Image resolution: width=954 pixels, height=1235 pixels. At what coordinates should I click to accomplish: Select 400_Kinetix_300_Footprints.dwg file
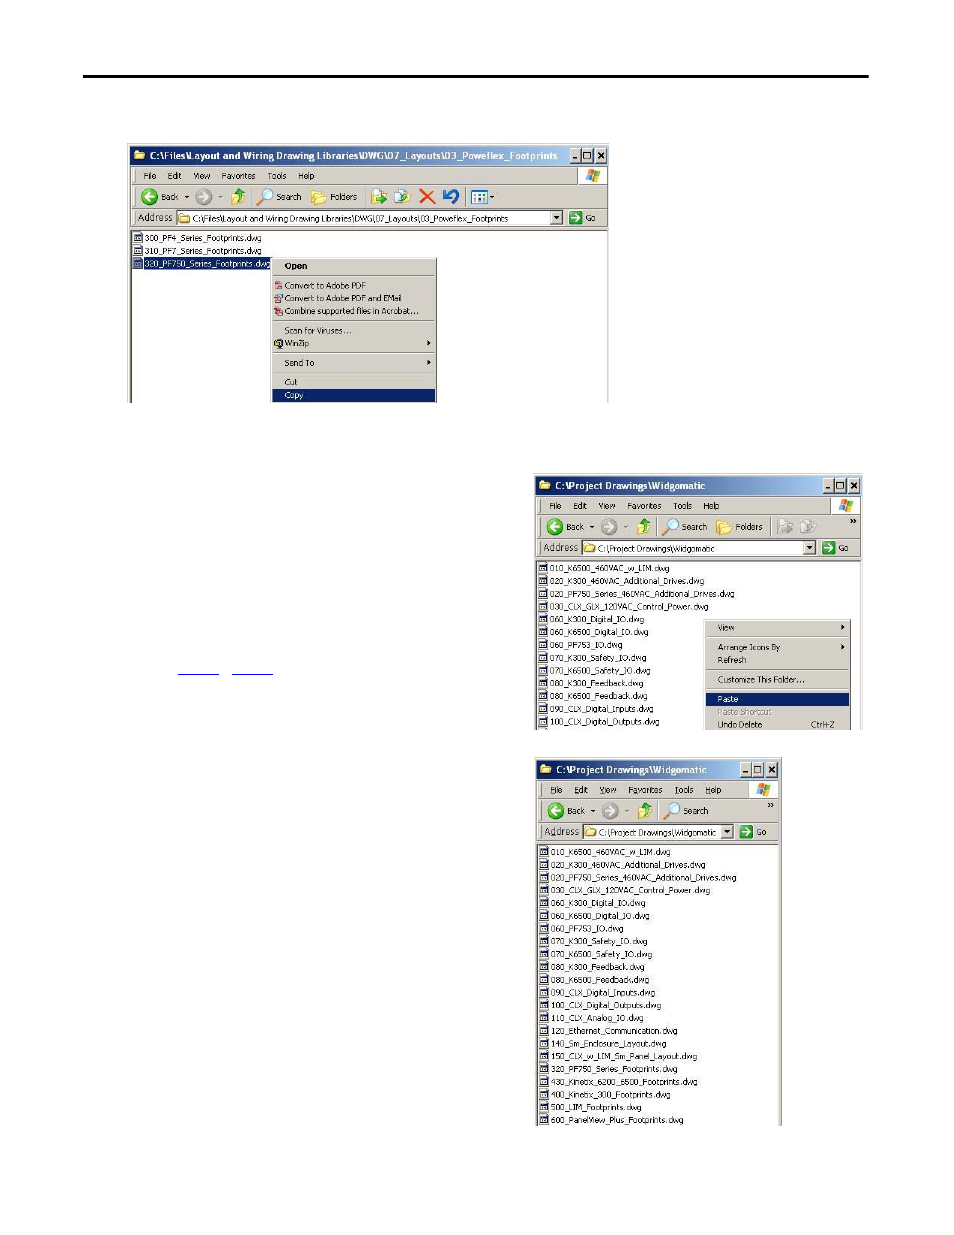pyautogui.click(x=605, y=1095)
